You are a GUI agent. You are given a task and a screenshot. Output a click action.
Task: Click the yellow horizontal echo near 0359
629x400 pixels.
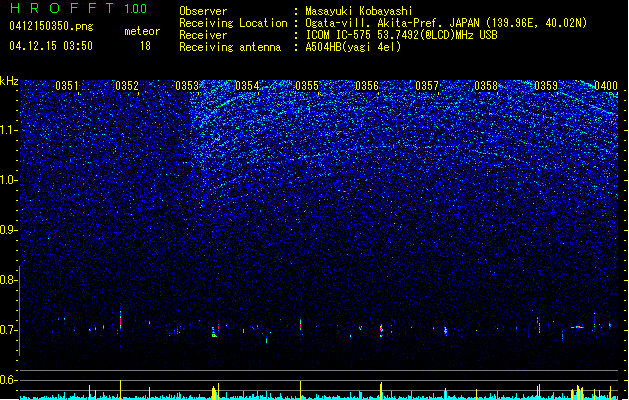click(577, 327)
